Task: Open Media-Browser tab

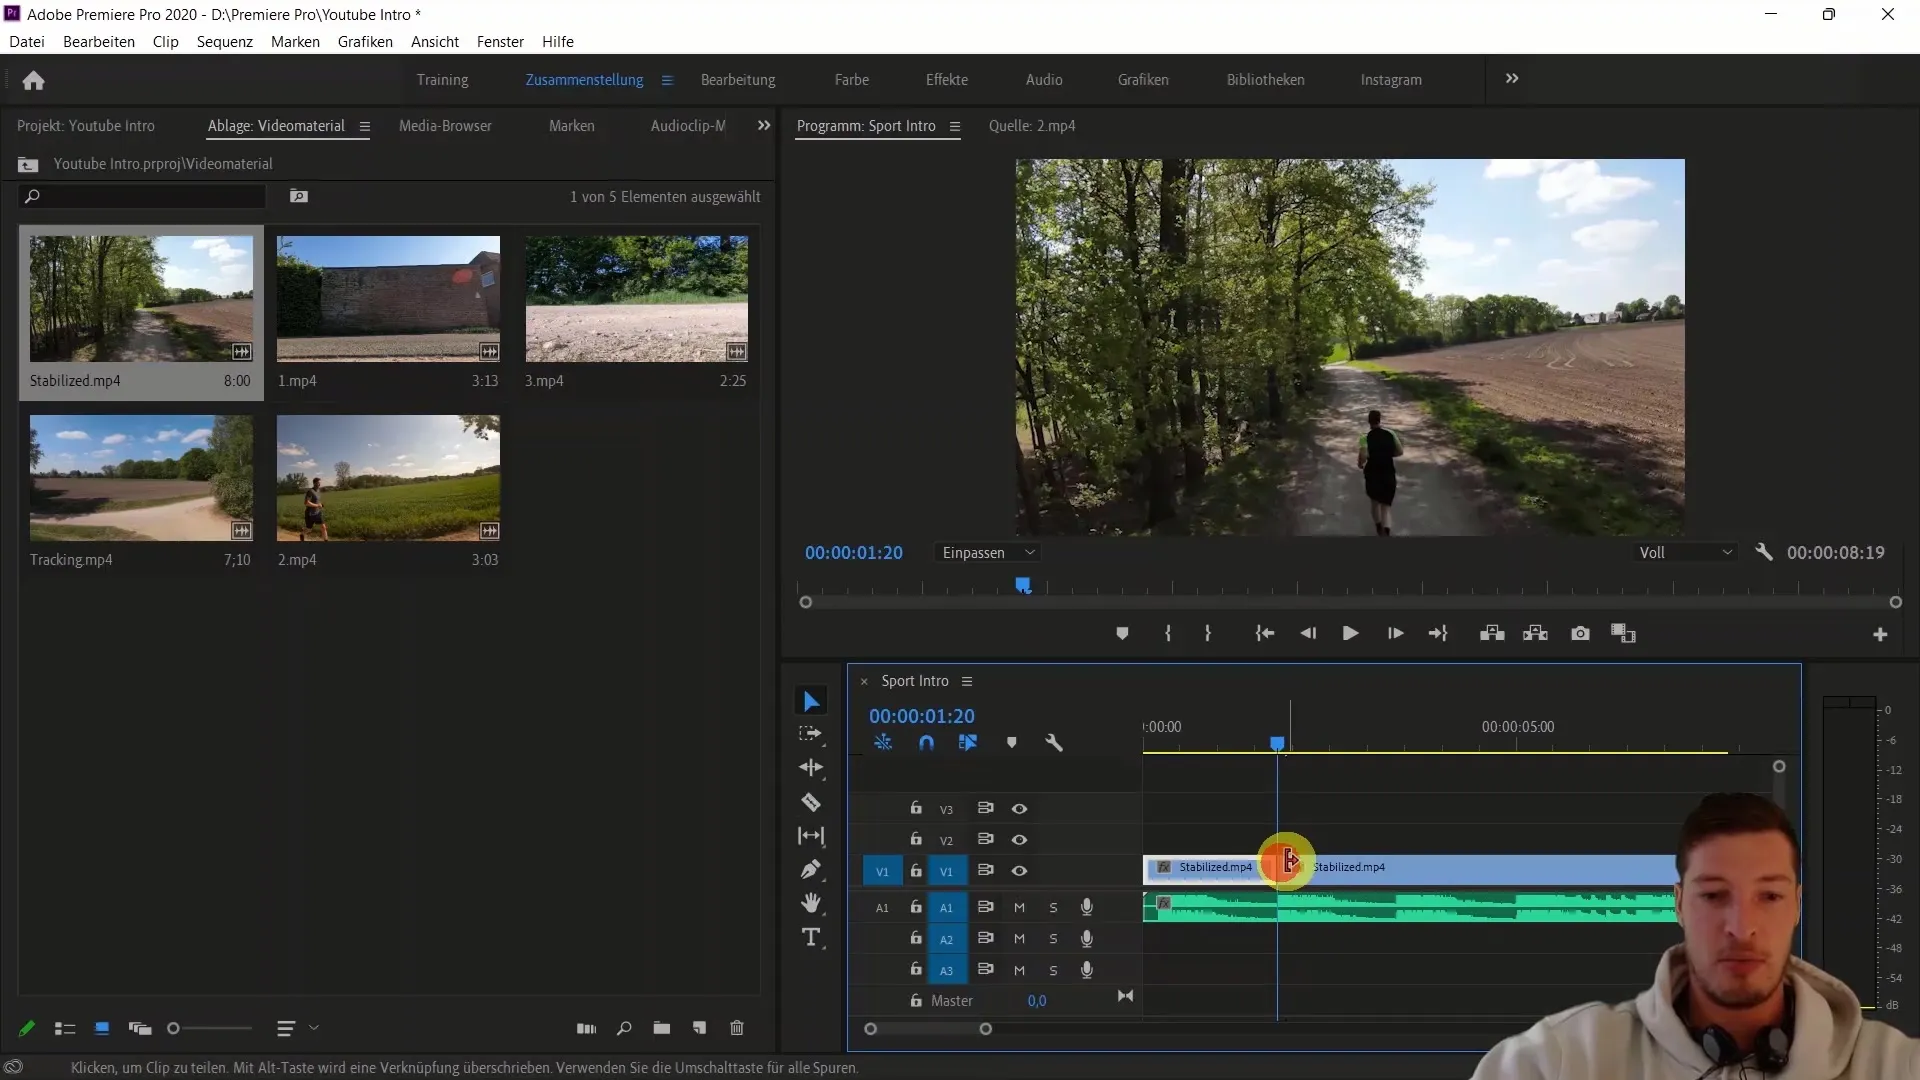Action: click(445, 126)
